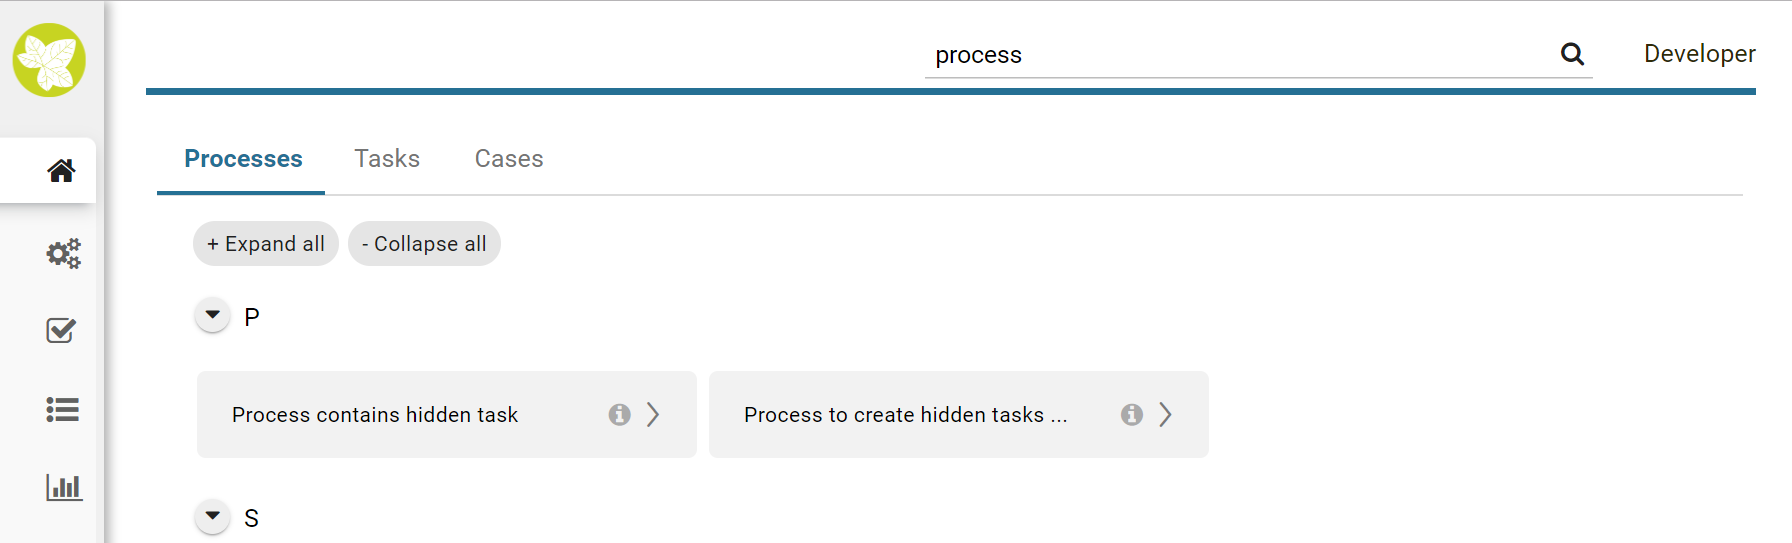Open the task list checkmark icon
Viewport: 1792px width, 543px height.
61,331
